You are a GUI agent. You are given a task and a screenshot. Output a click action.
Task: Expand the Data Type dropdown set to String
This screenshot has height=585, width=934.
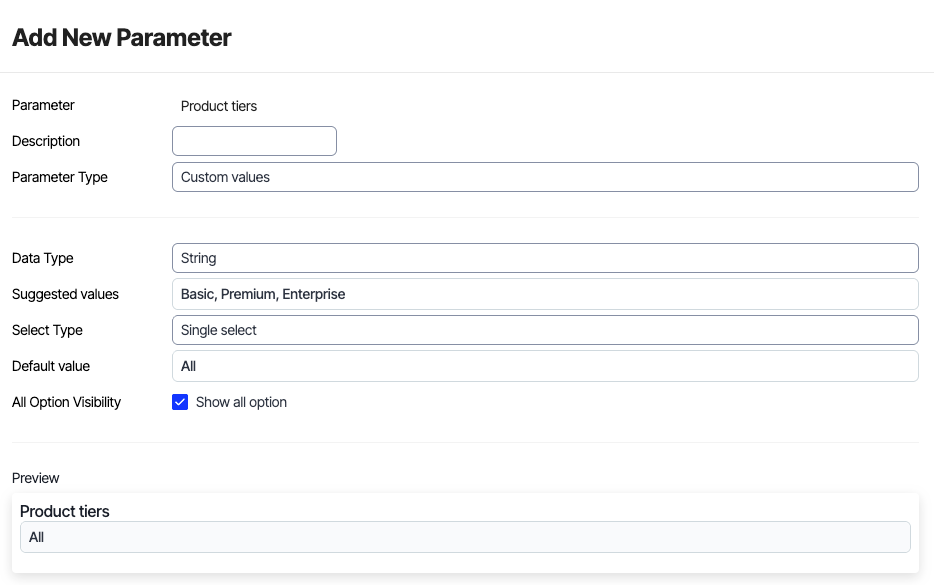click(x=545, y=258)
